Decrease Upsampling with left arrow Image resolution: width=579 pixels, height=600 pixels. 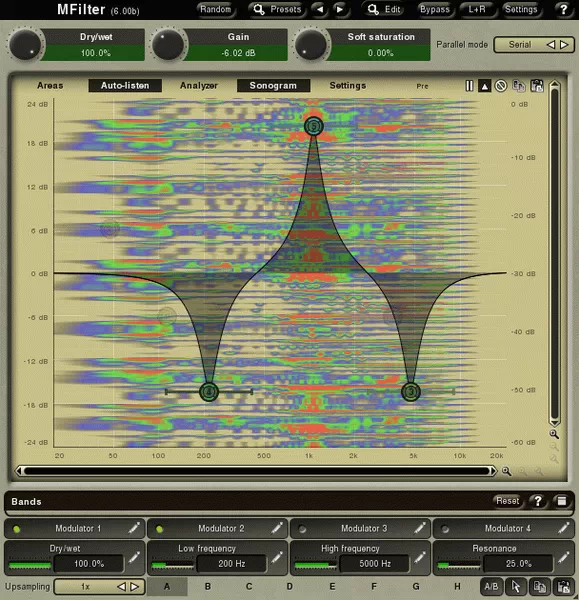(121, 587)
